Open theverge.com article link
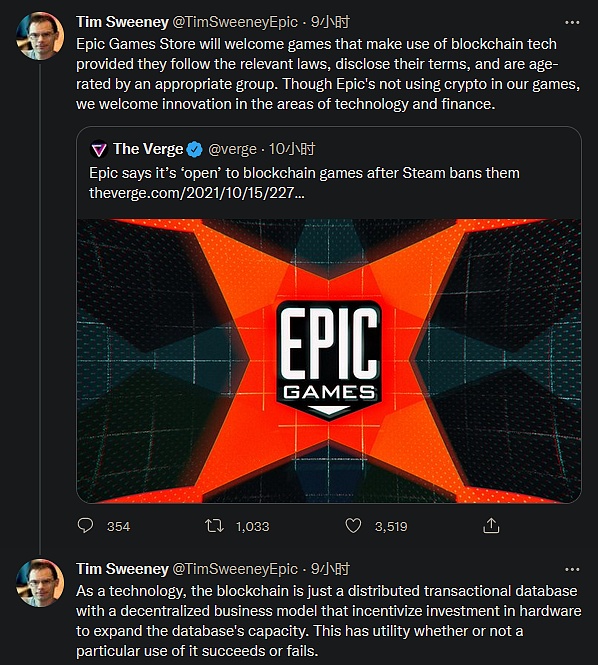This screenshot has width=598, height=665. [196, 193]
